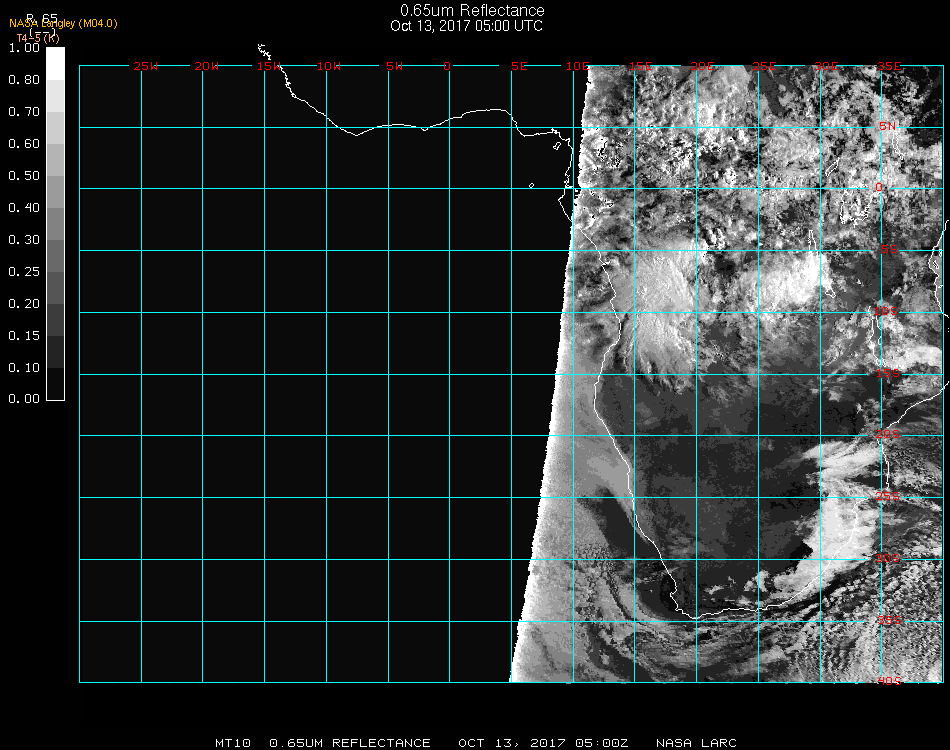This screenshot has height=750, width=950.
Task: Click the "NASA LARC" footer text
Action: point(696,743)
